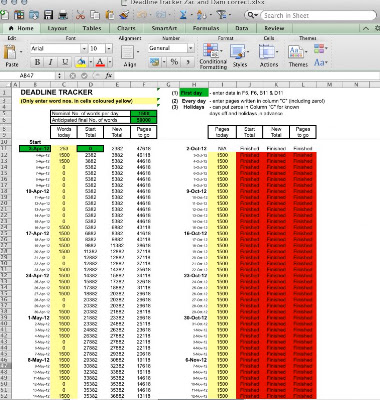
Task: Open search options magnifier dropdown
Action: tap(253, 15)
